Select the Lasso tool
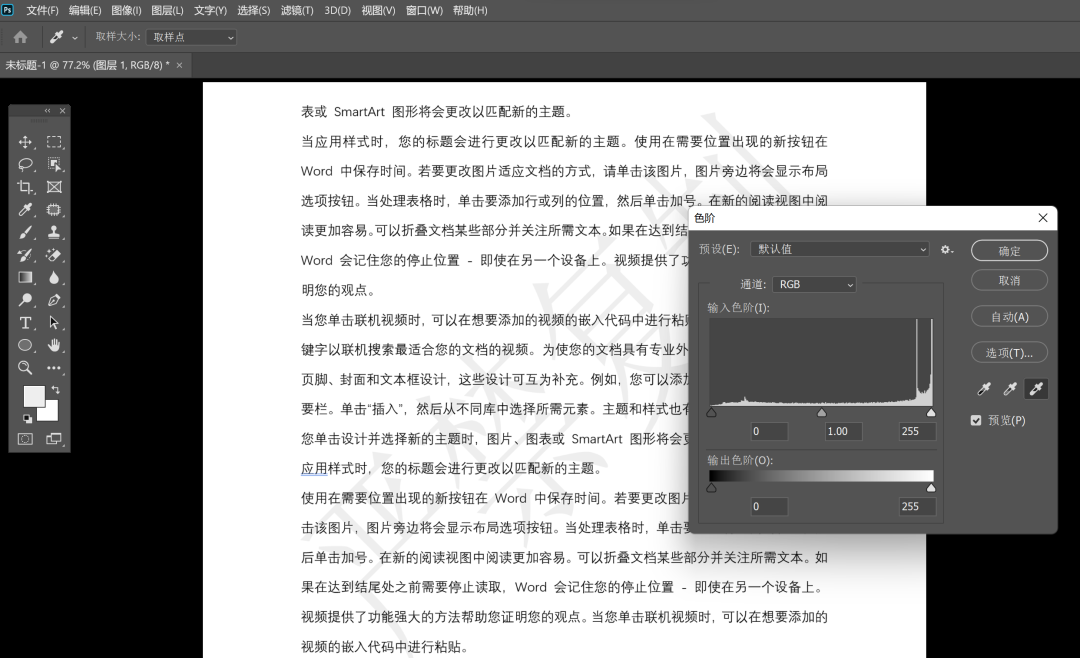The height and width of the screenshot is (658, 1080). pos(25,164)
